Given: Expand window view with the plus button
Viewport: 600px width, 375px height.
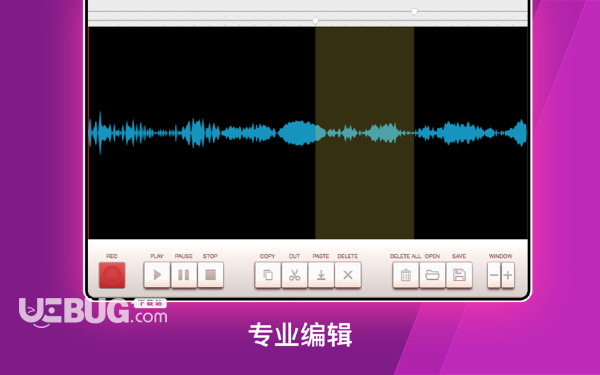Looking at the screenshot, I should (x=508, y=275).
